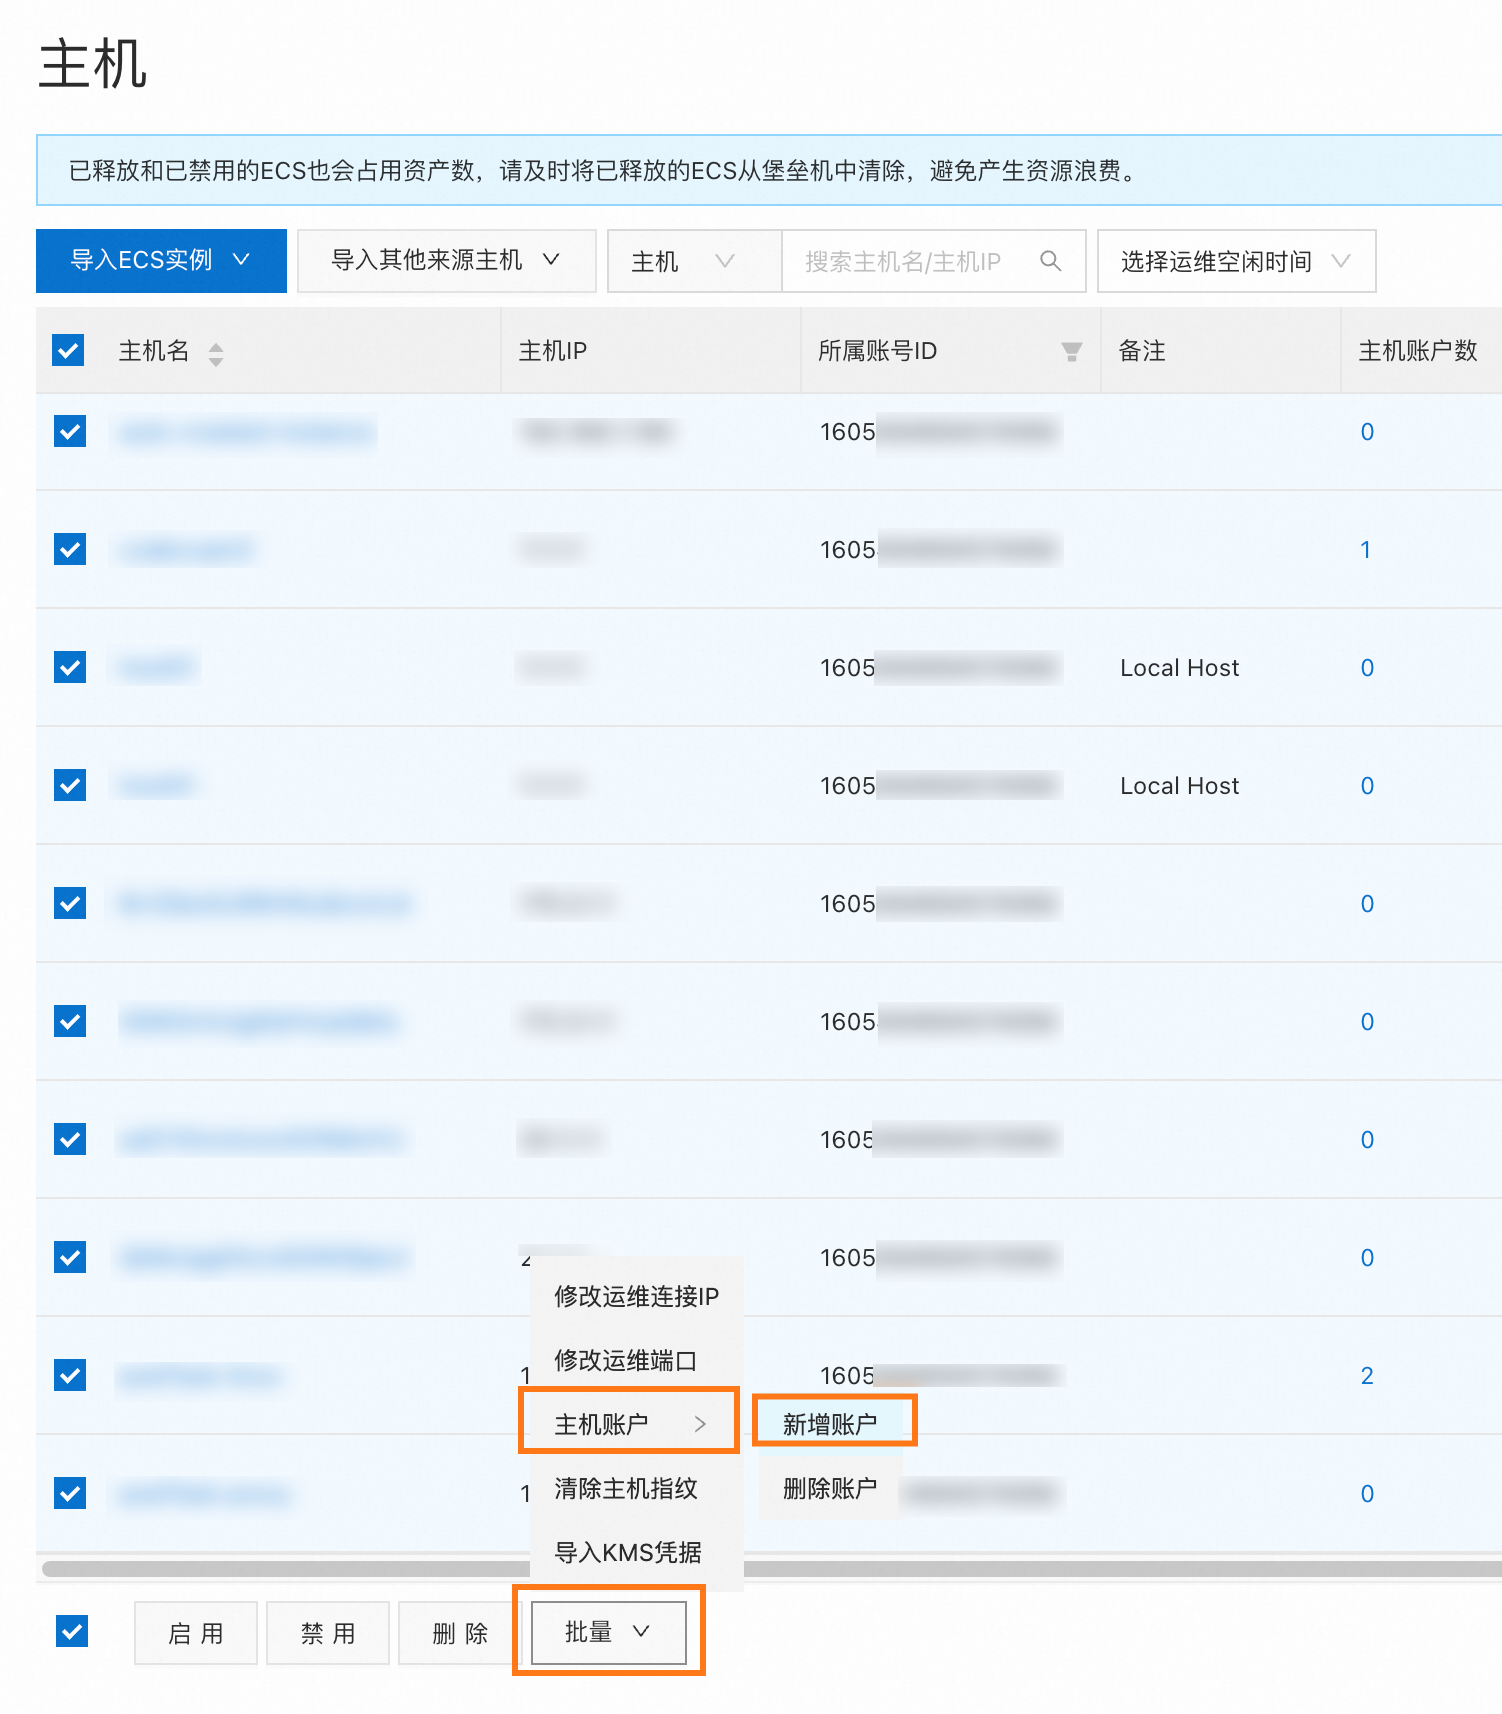Click the table's horizontal scrollbar
The image size is (1502, 1714).
coord(770,1569)
